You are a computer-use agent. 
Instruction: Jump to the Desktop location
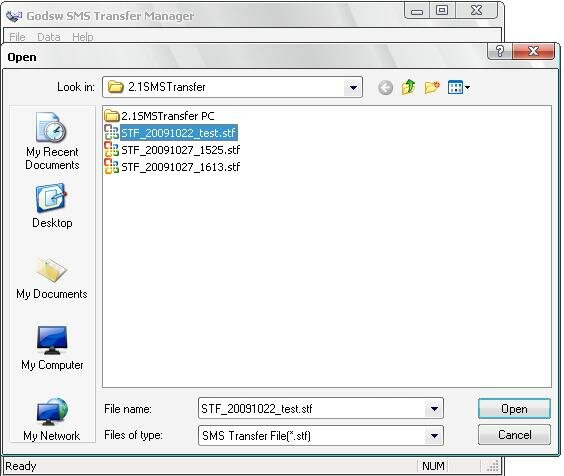point(52,206)
